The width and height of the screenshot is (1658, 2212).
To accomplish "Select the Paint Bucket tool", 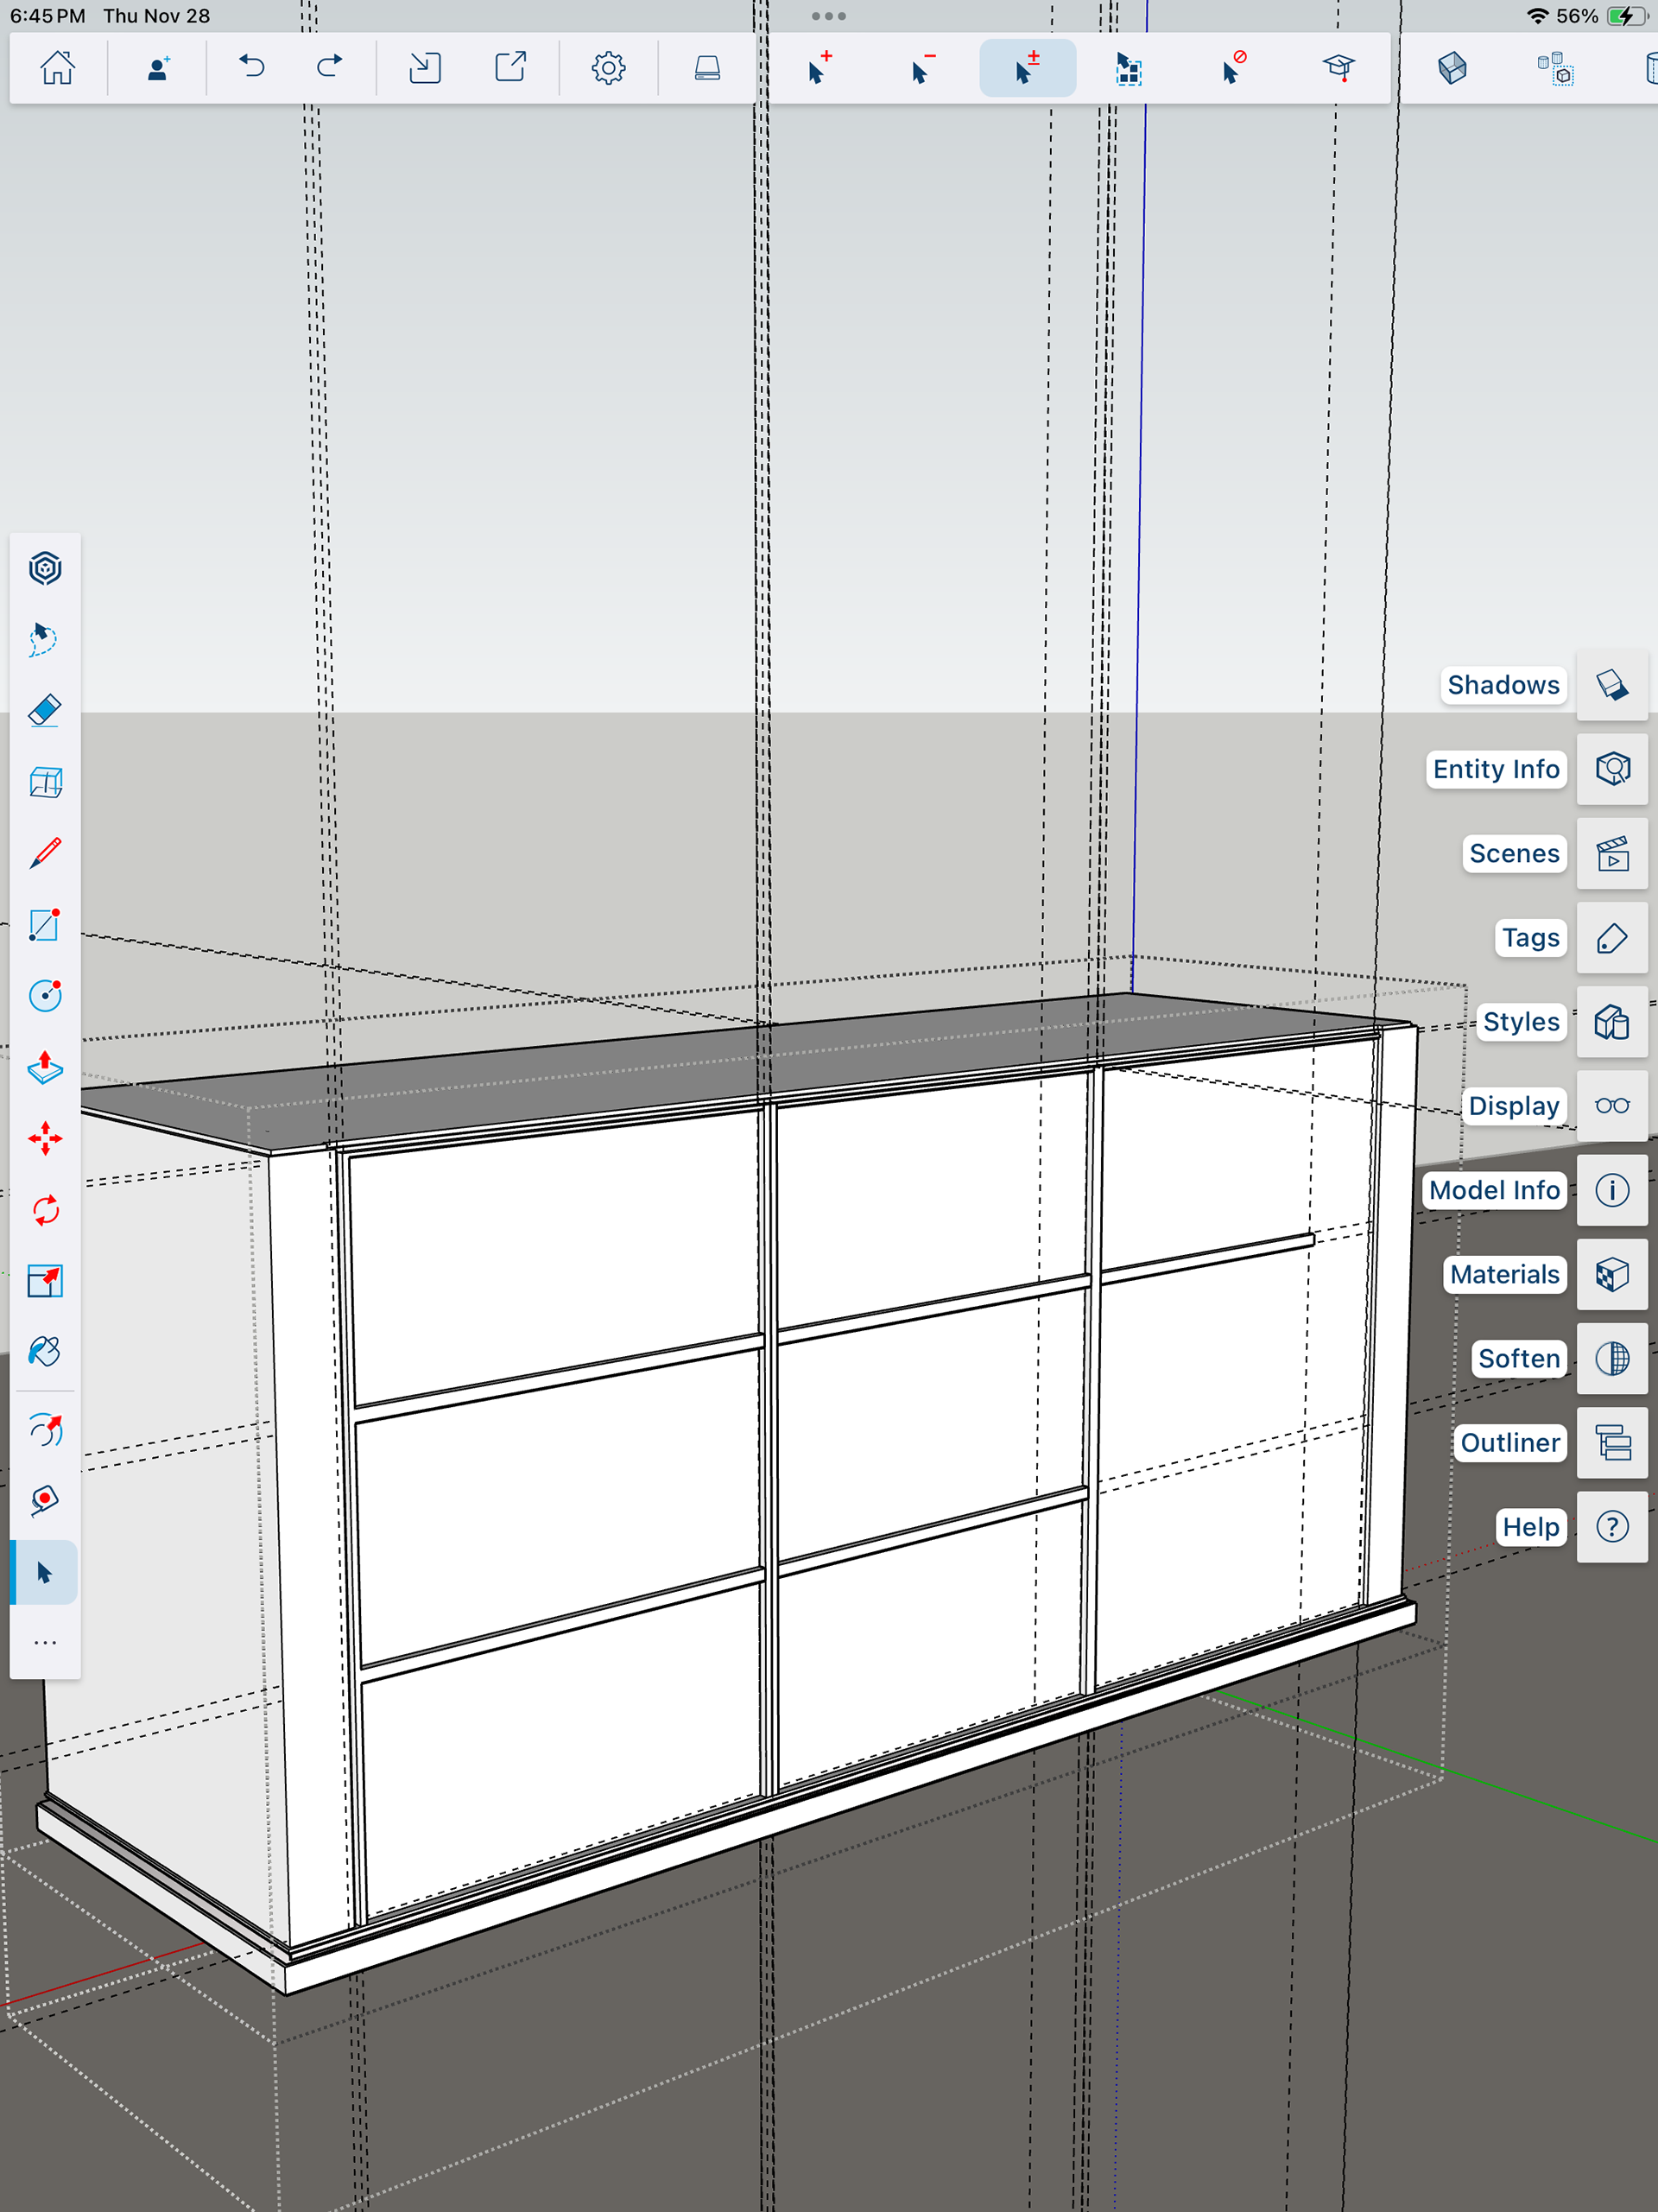I will tap(45, 1352).
